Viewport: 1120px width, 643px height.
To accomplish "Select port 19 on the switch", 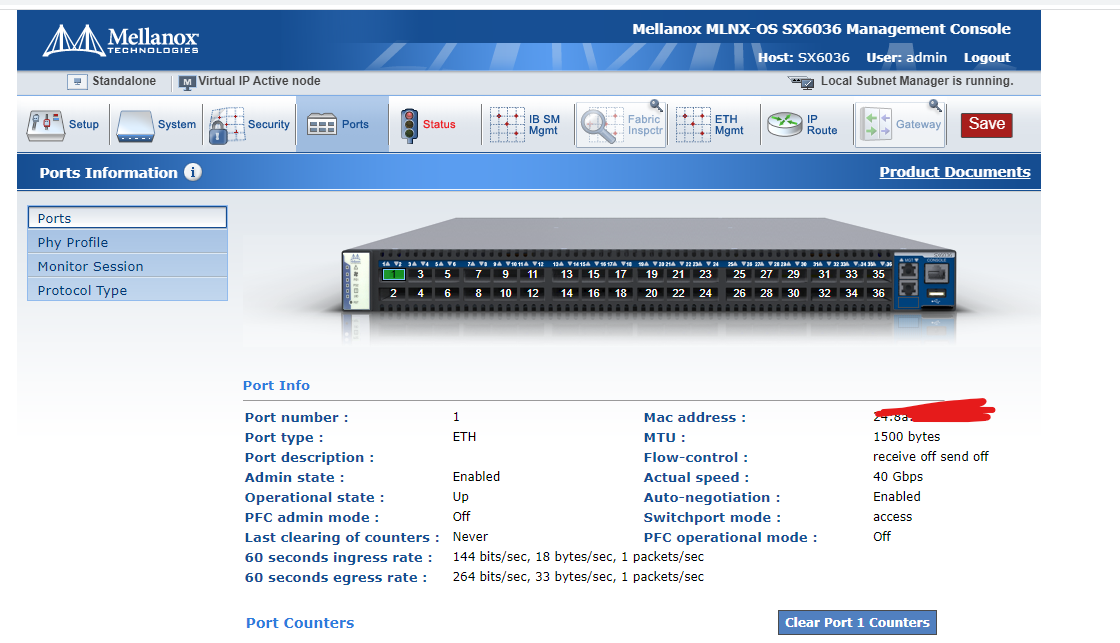I will pyautogui.click(x=651, y=274).
